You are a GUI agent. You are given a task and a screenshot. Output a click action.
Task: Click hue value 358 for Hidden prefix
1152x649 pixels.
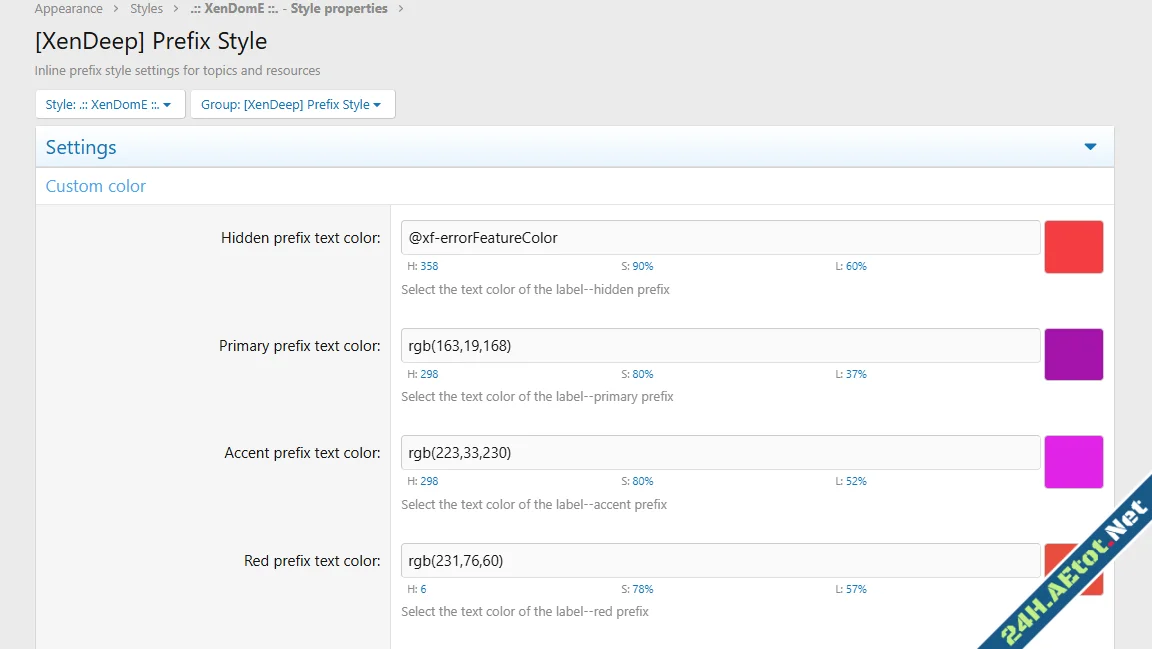(x=429, y=267)
